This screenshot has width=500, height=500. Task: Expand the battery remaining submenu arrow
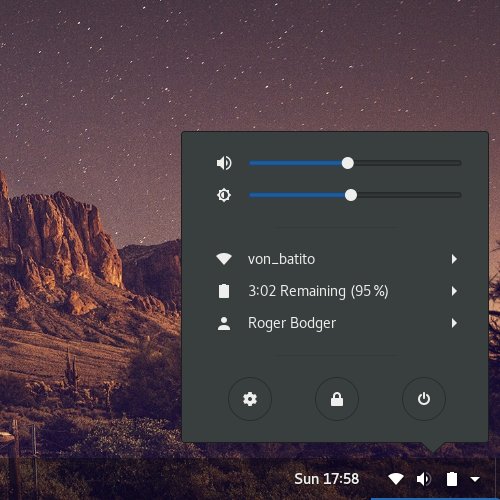[x=454, y=291]
